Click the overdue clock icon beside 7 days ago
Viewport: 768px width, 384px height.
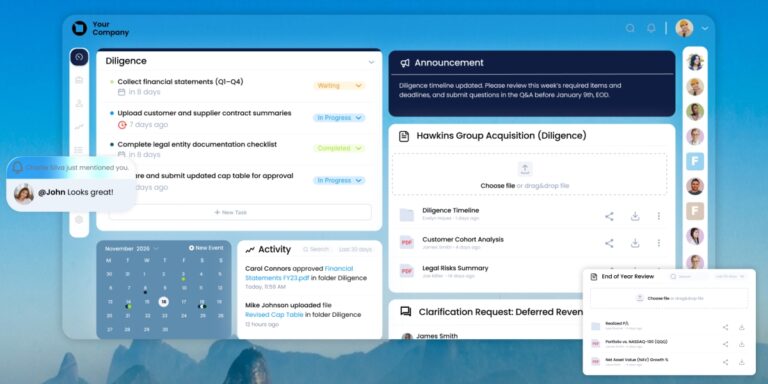[122, 125]
